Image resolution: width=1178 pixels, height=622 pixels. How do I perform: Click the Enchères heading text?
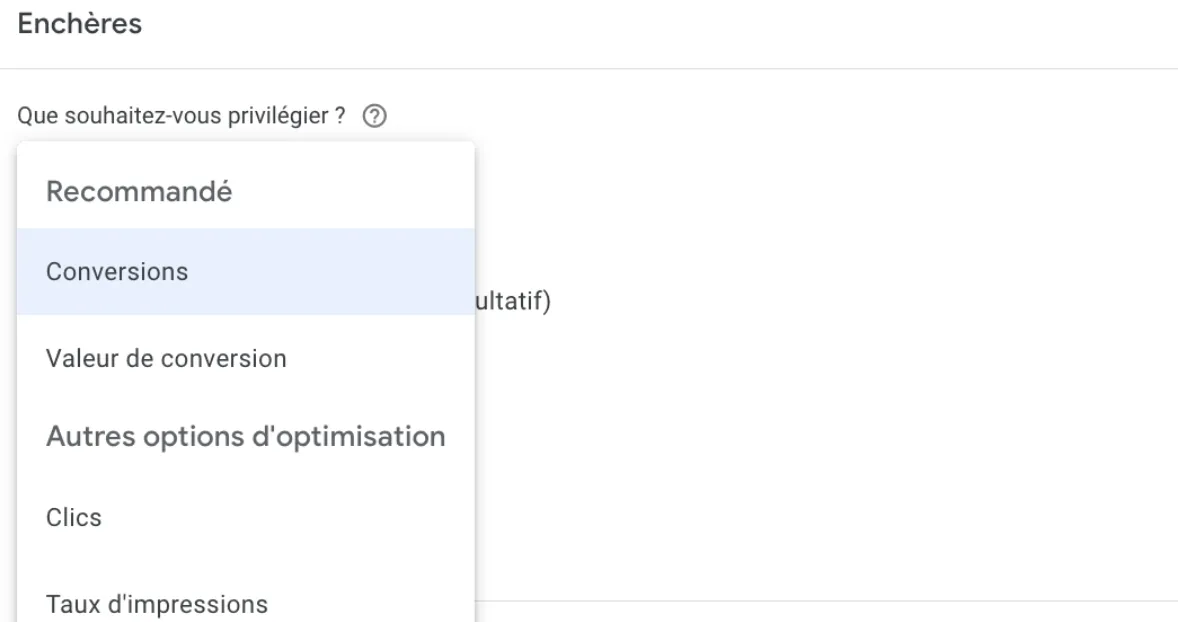[80, 24]
